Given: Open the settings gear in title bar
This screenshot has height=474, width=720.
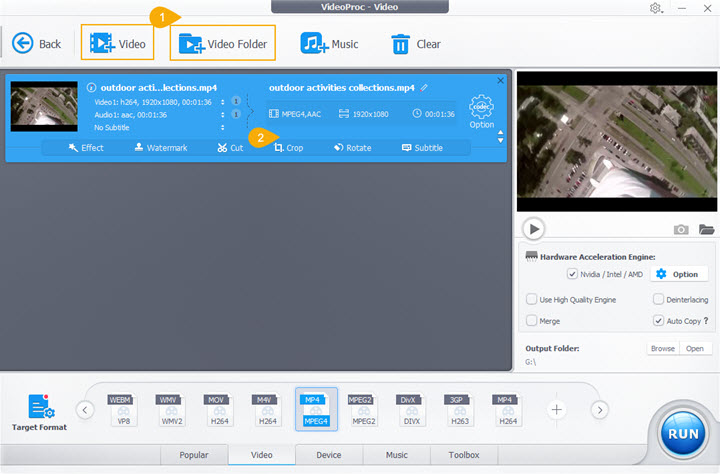Looking at the screenshot, I should (655, 8).
